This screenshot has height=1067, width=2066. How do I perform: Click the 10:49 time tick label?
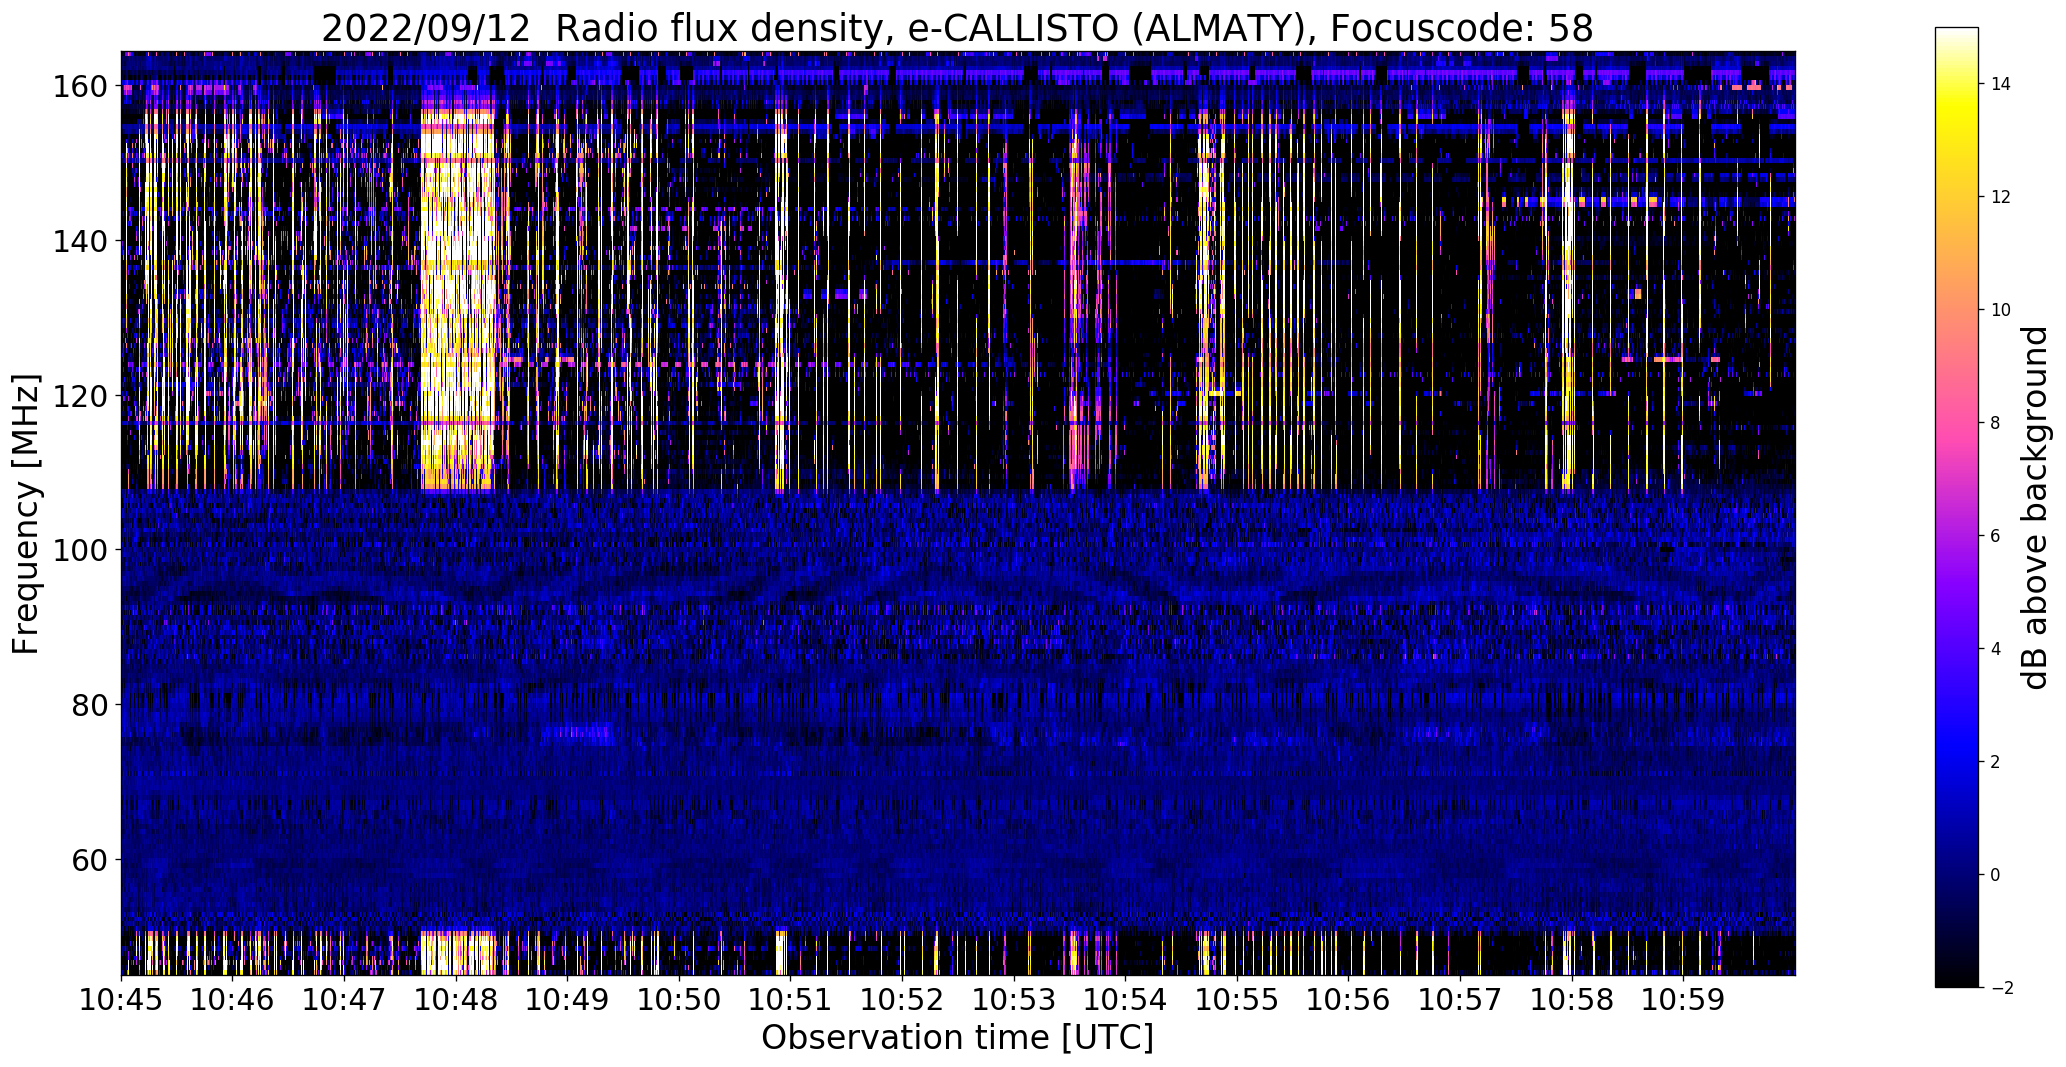pyautogui.click(x=567, y=999)
